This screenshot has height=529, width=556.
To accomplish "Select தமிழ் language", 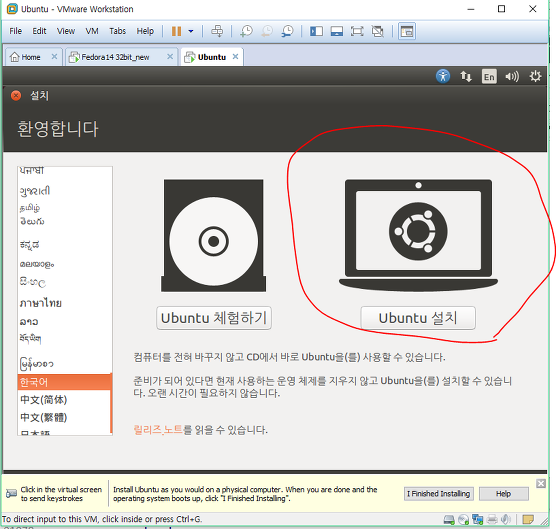I will [30, 208].
